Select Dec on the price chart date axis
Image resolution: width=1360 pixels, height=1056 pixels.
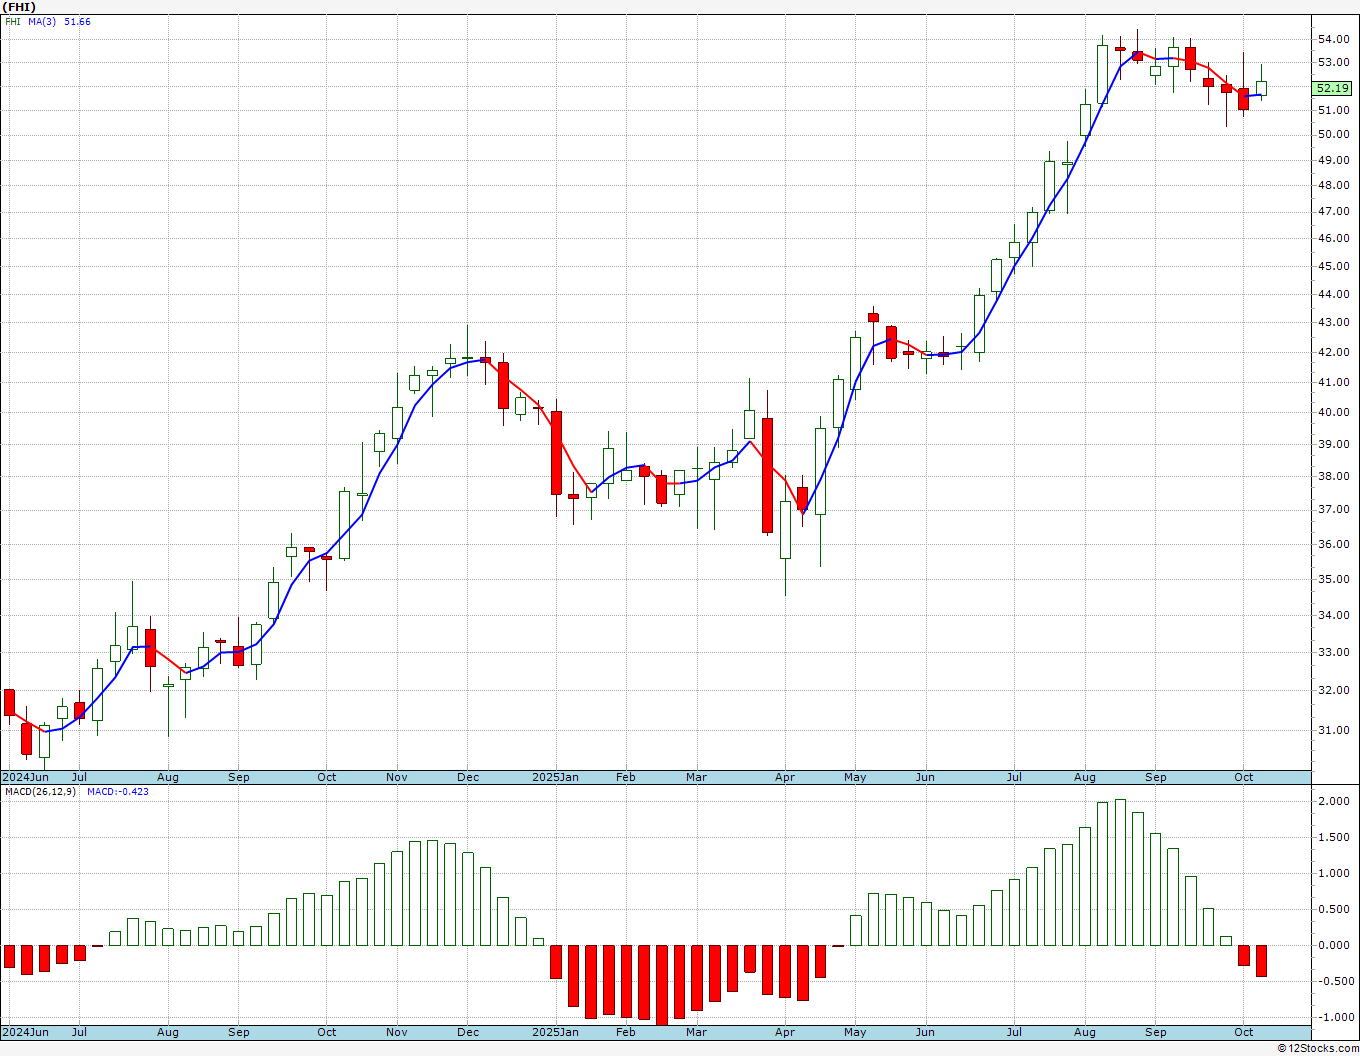468,777
